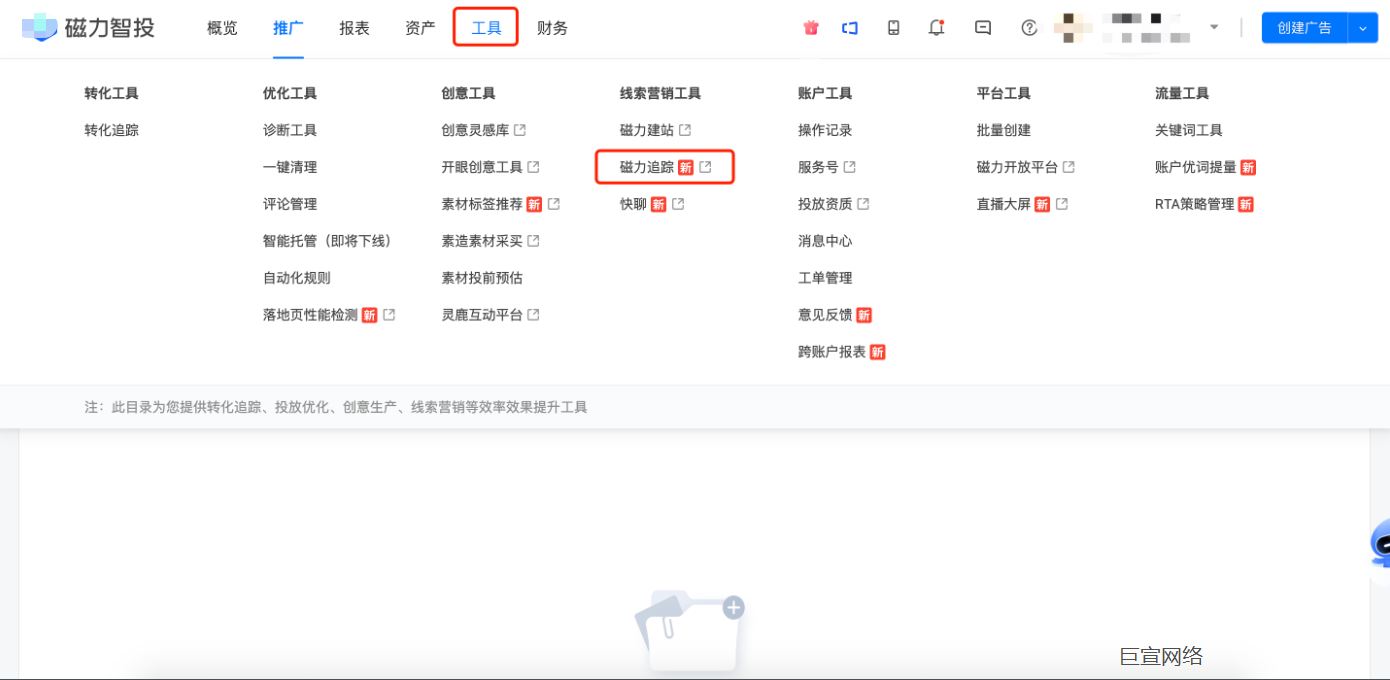Switch to the 概览 menu
Viewport: 1390px width, 680px height.
220,28
